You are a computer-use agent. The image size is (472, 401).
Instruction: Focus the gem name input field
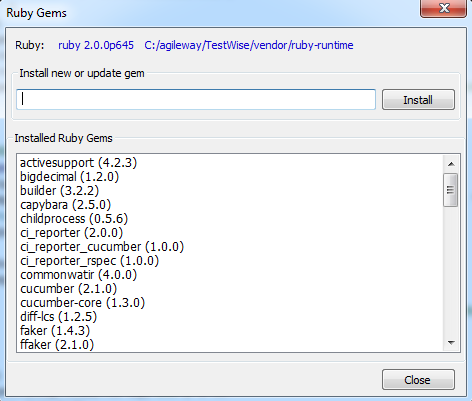[196, 99]
